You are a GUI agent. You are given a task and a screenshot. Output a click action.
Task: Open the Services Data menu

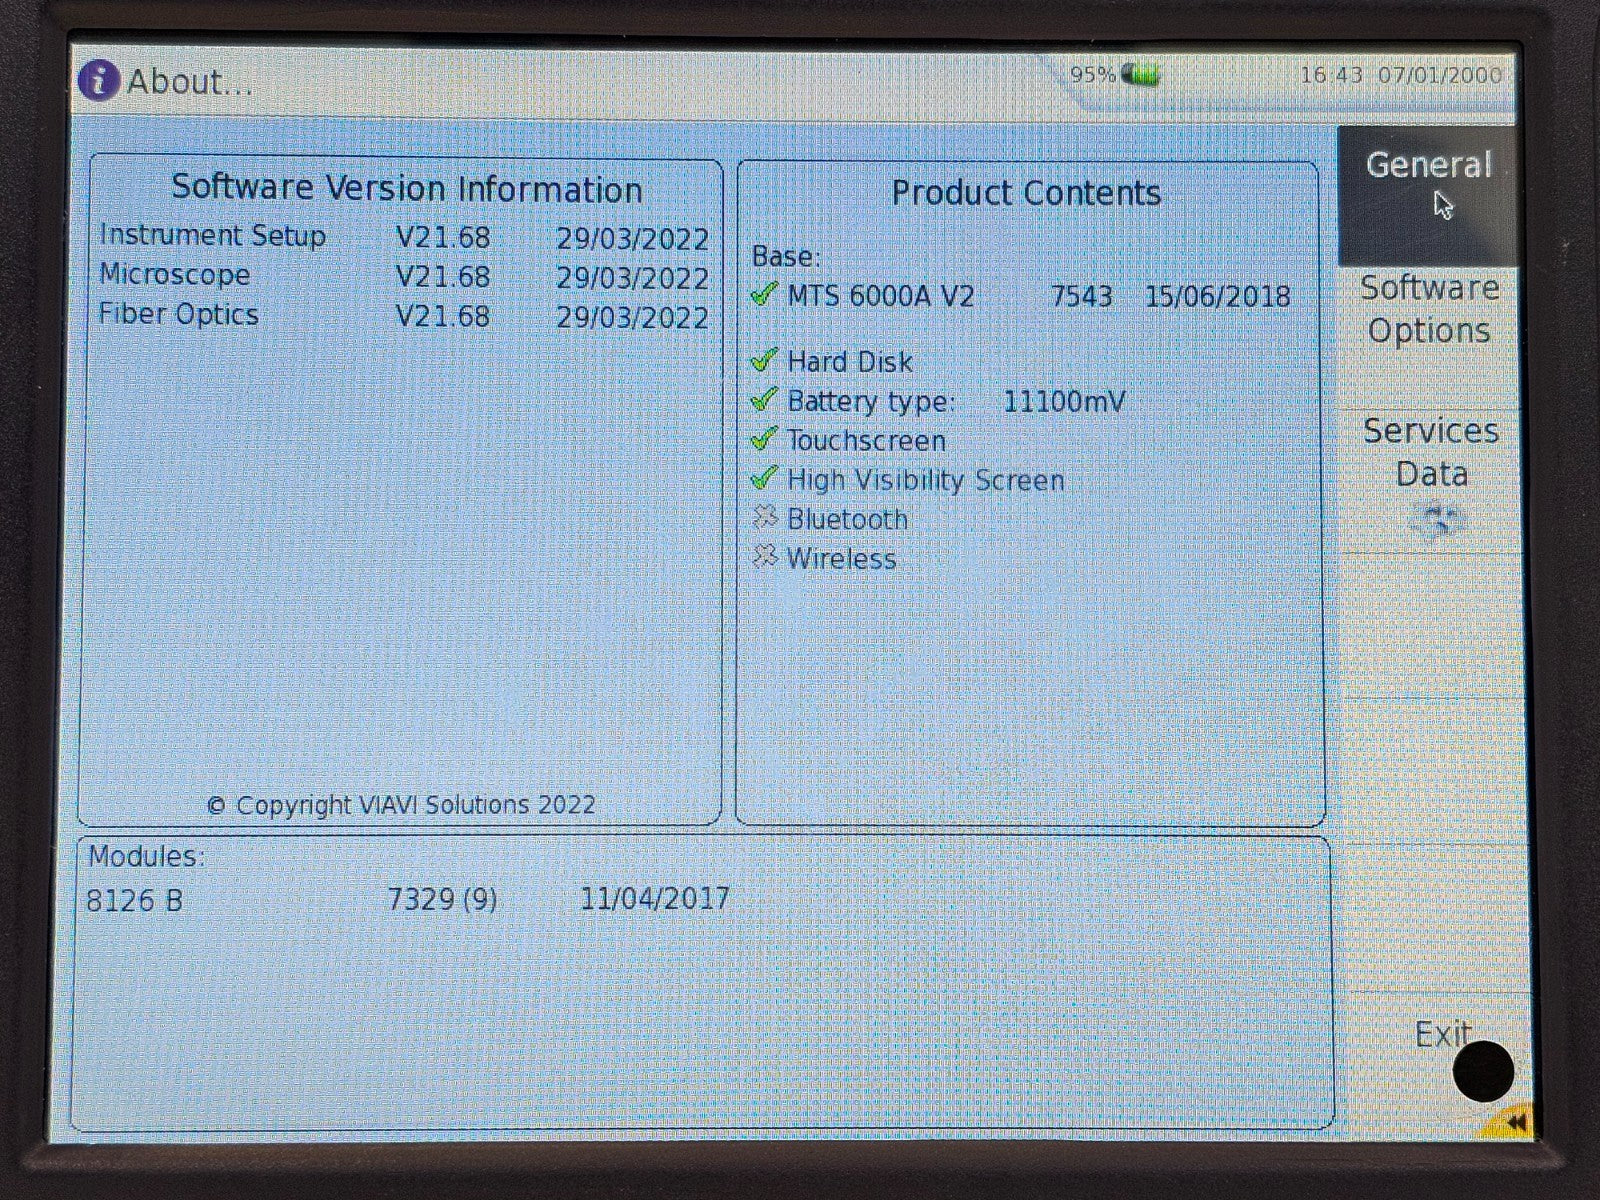[1431, 452]
